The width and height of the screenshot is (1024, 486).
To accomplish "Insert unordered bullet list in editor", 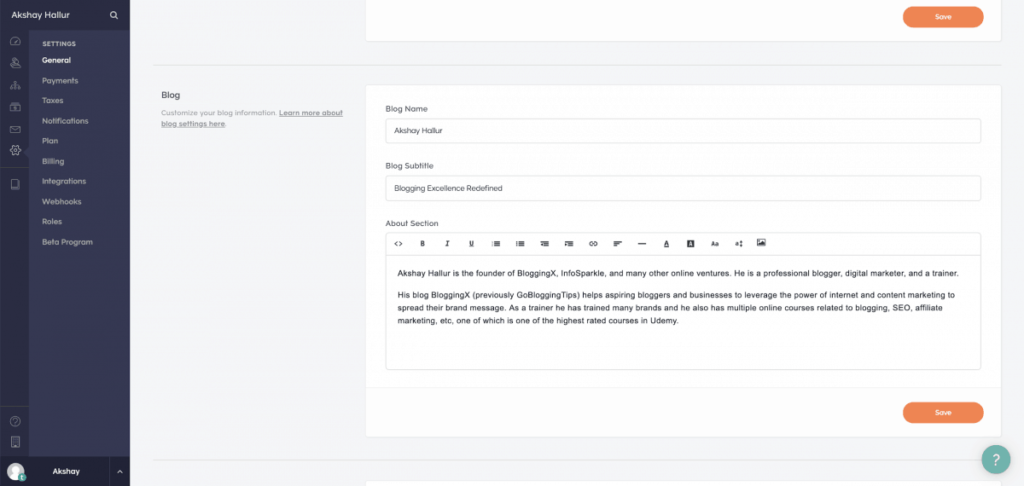I will (520, 244).
